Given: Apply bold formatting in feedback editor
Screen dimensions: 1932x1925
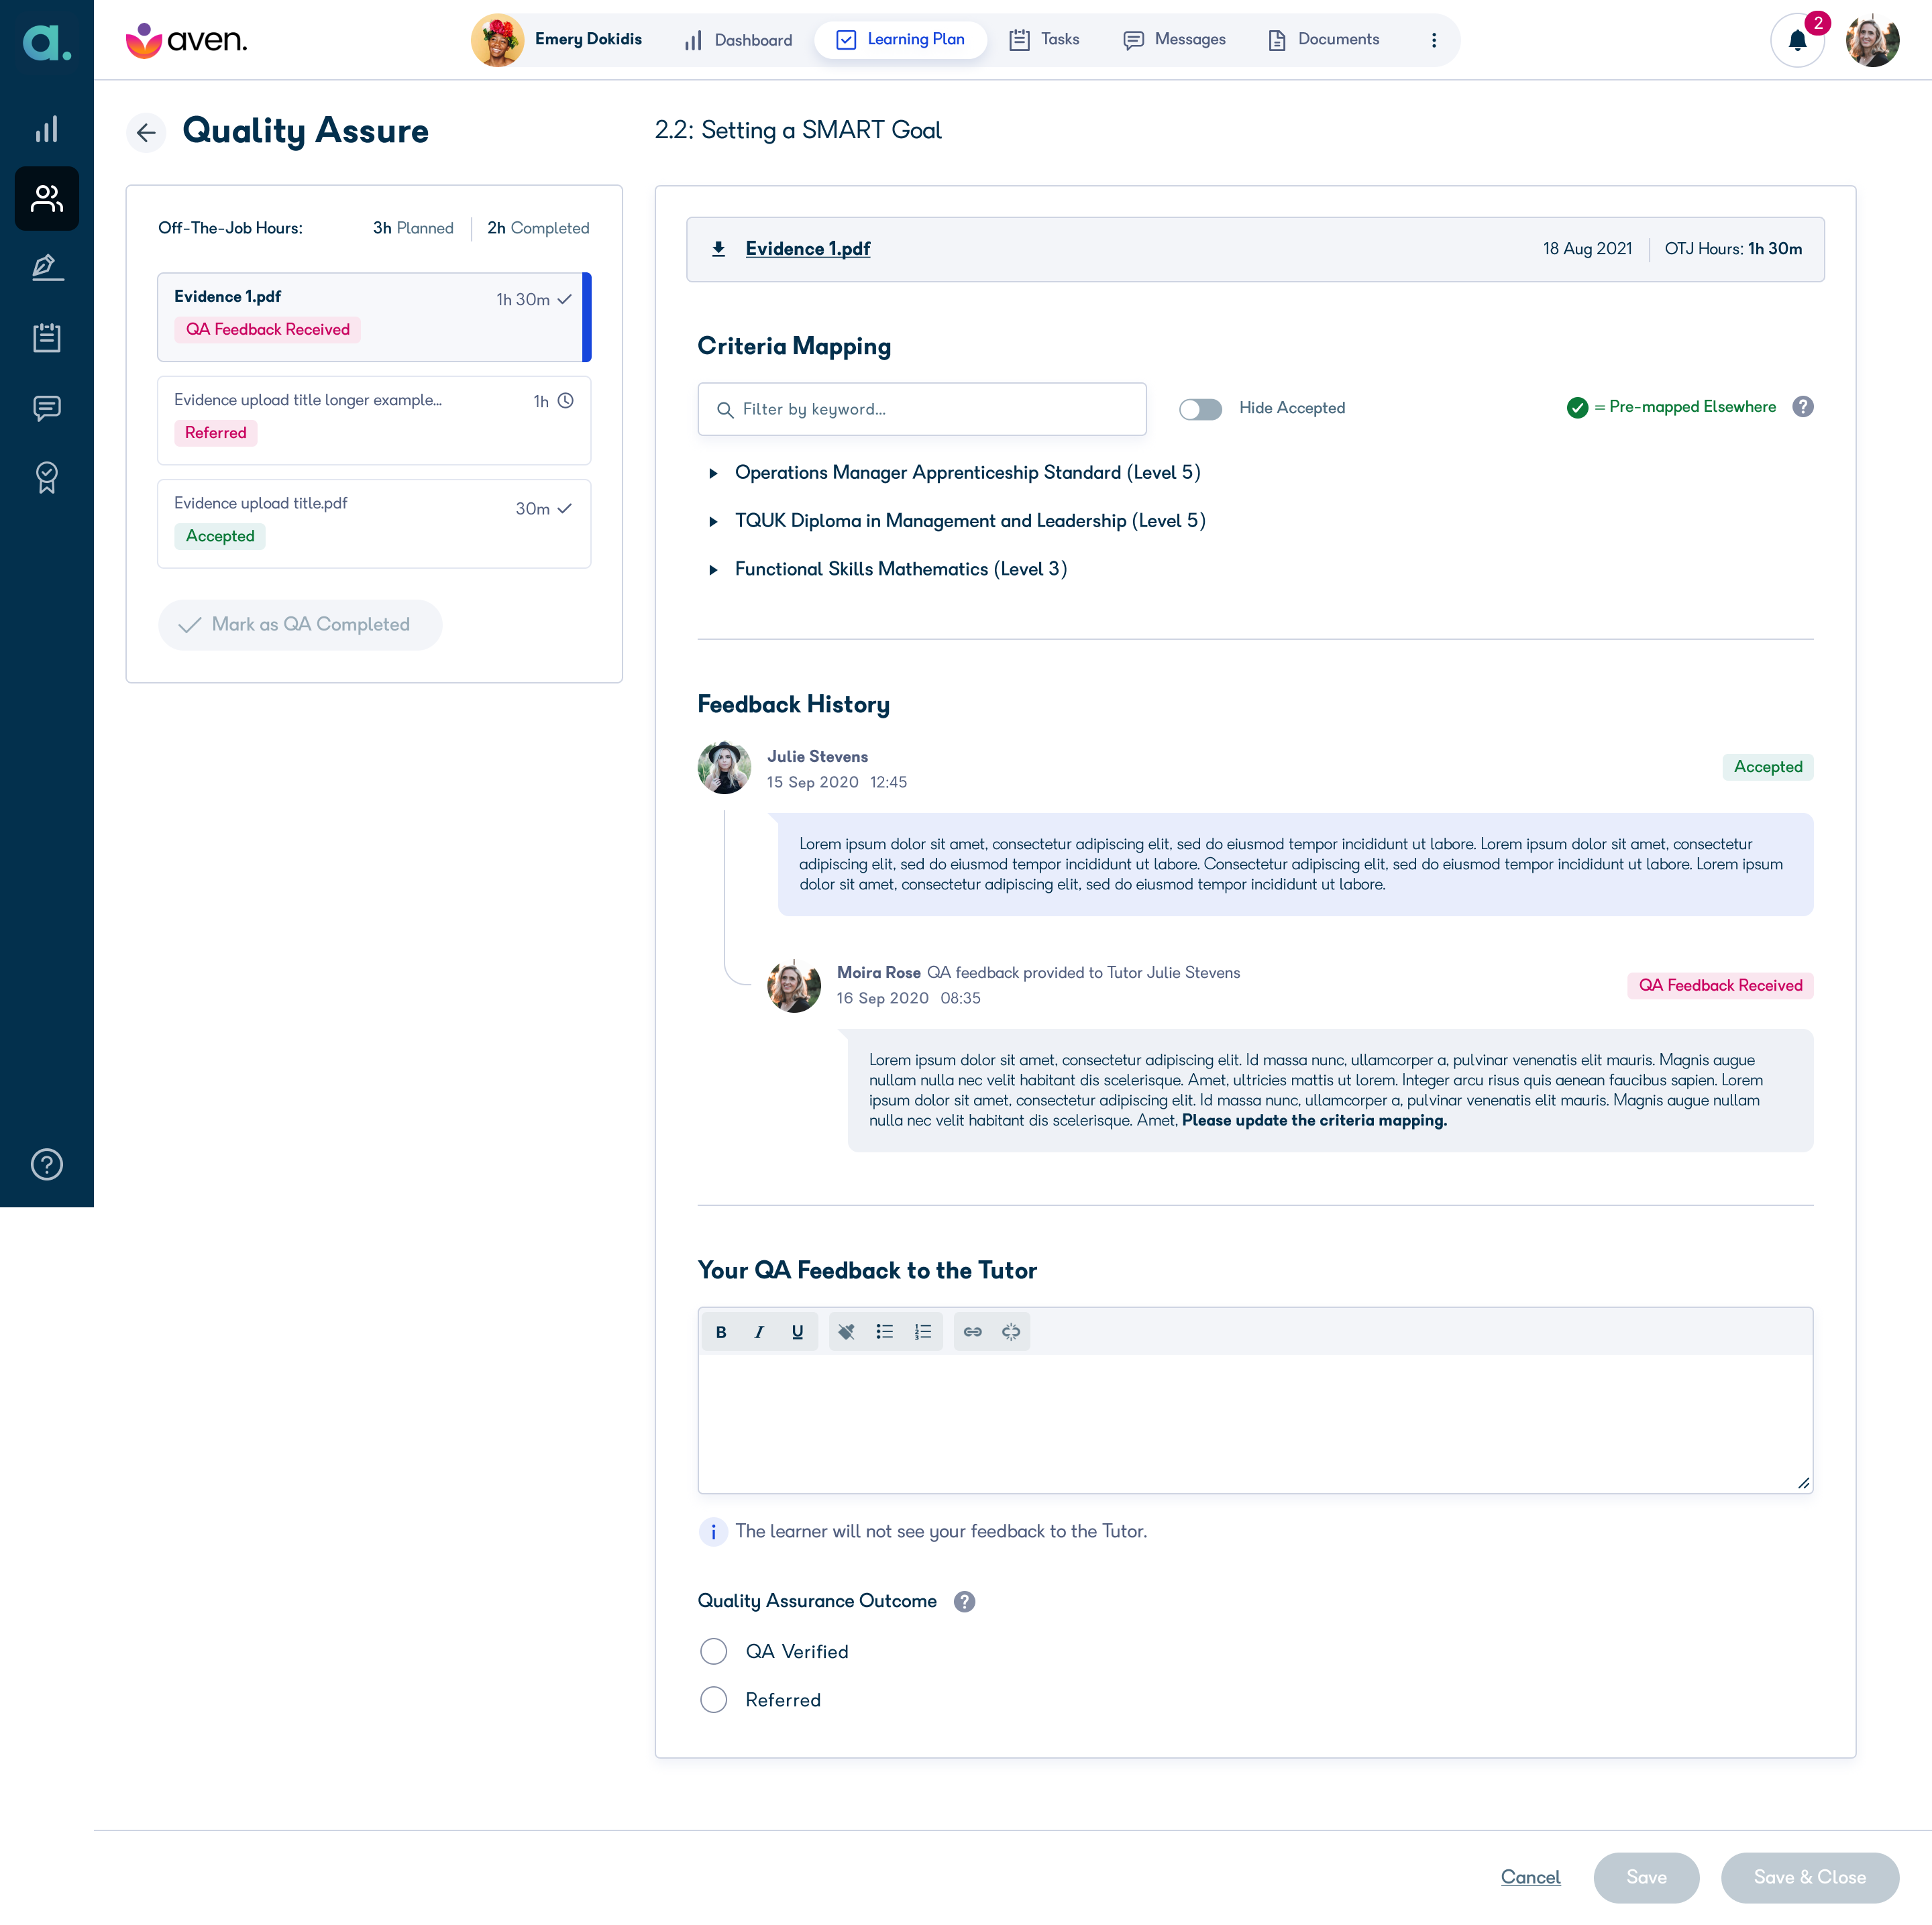Looking at the screenshot, I should click(721, 1332).
